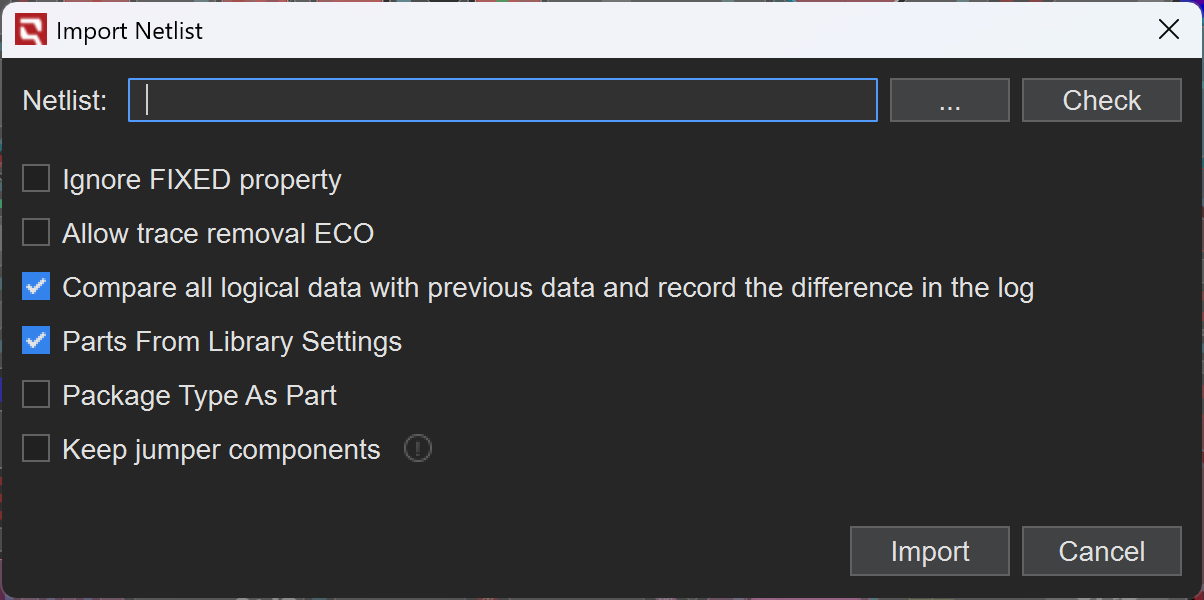Open file browser with the ellipsis button
Screen dimensions: 1204x600
click(949, 100)
